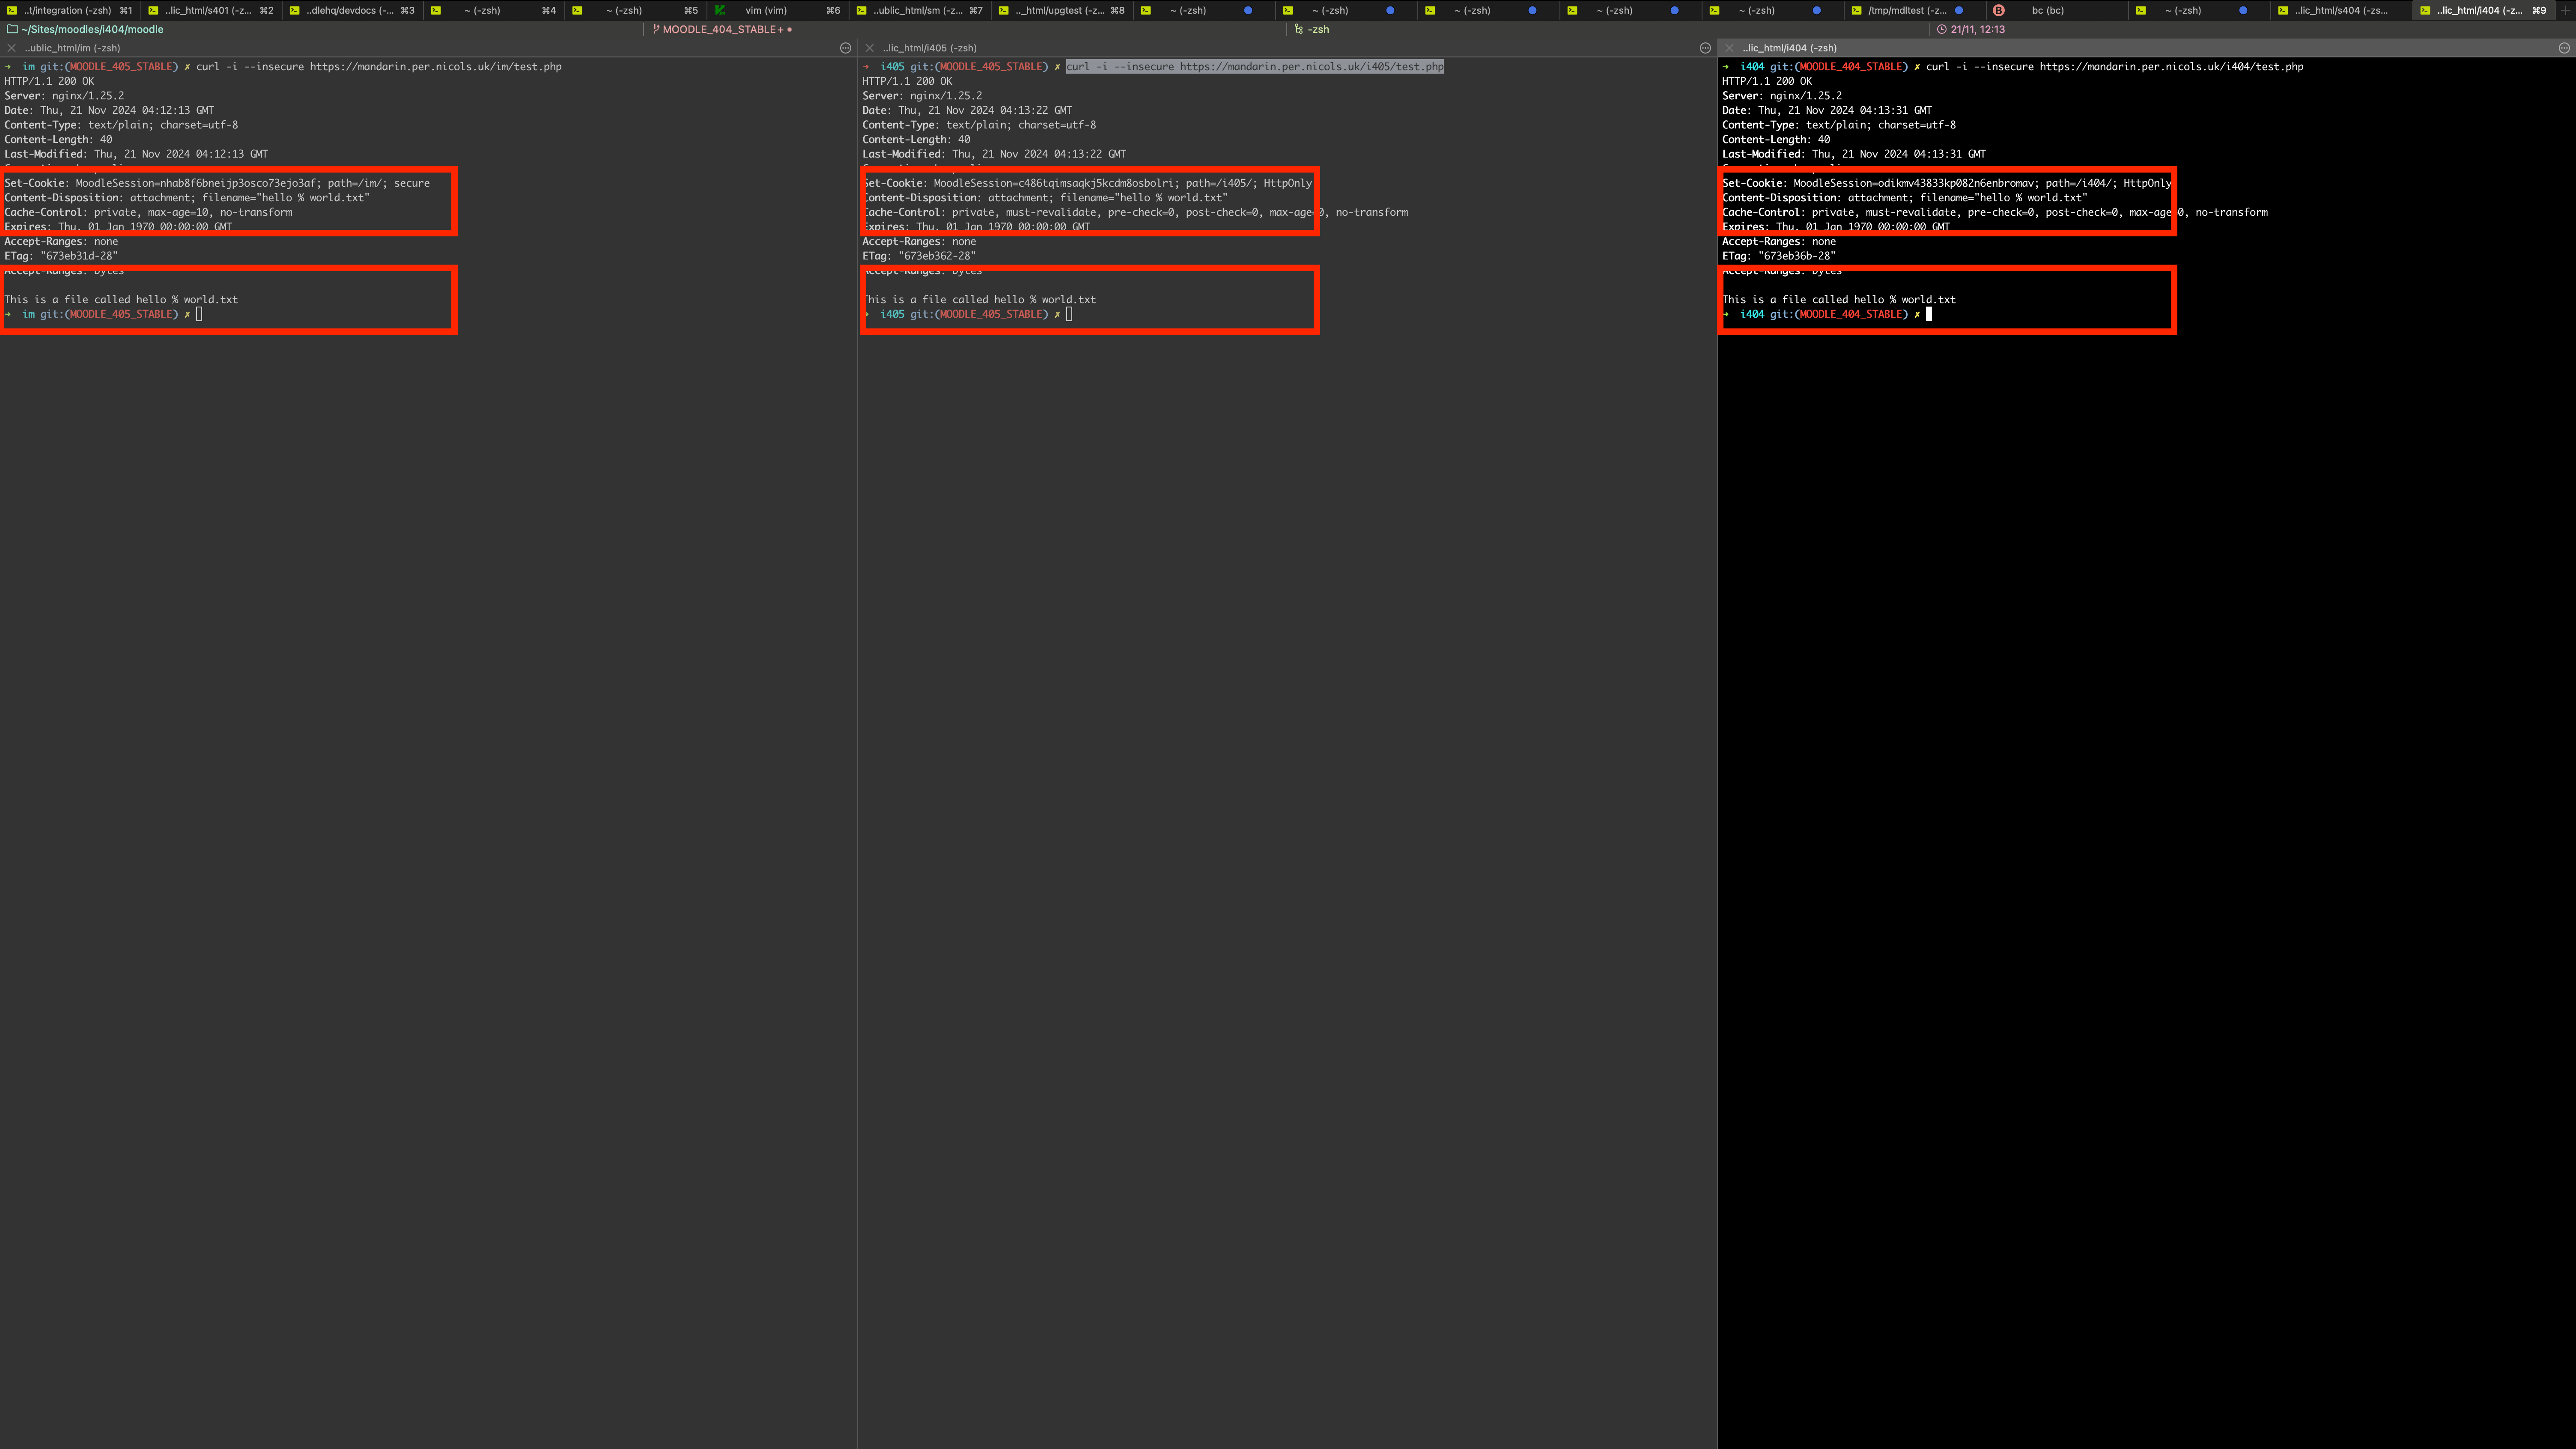Click the lic_html/i404 (-zsh) pane title

[1789, 48]
